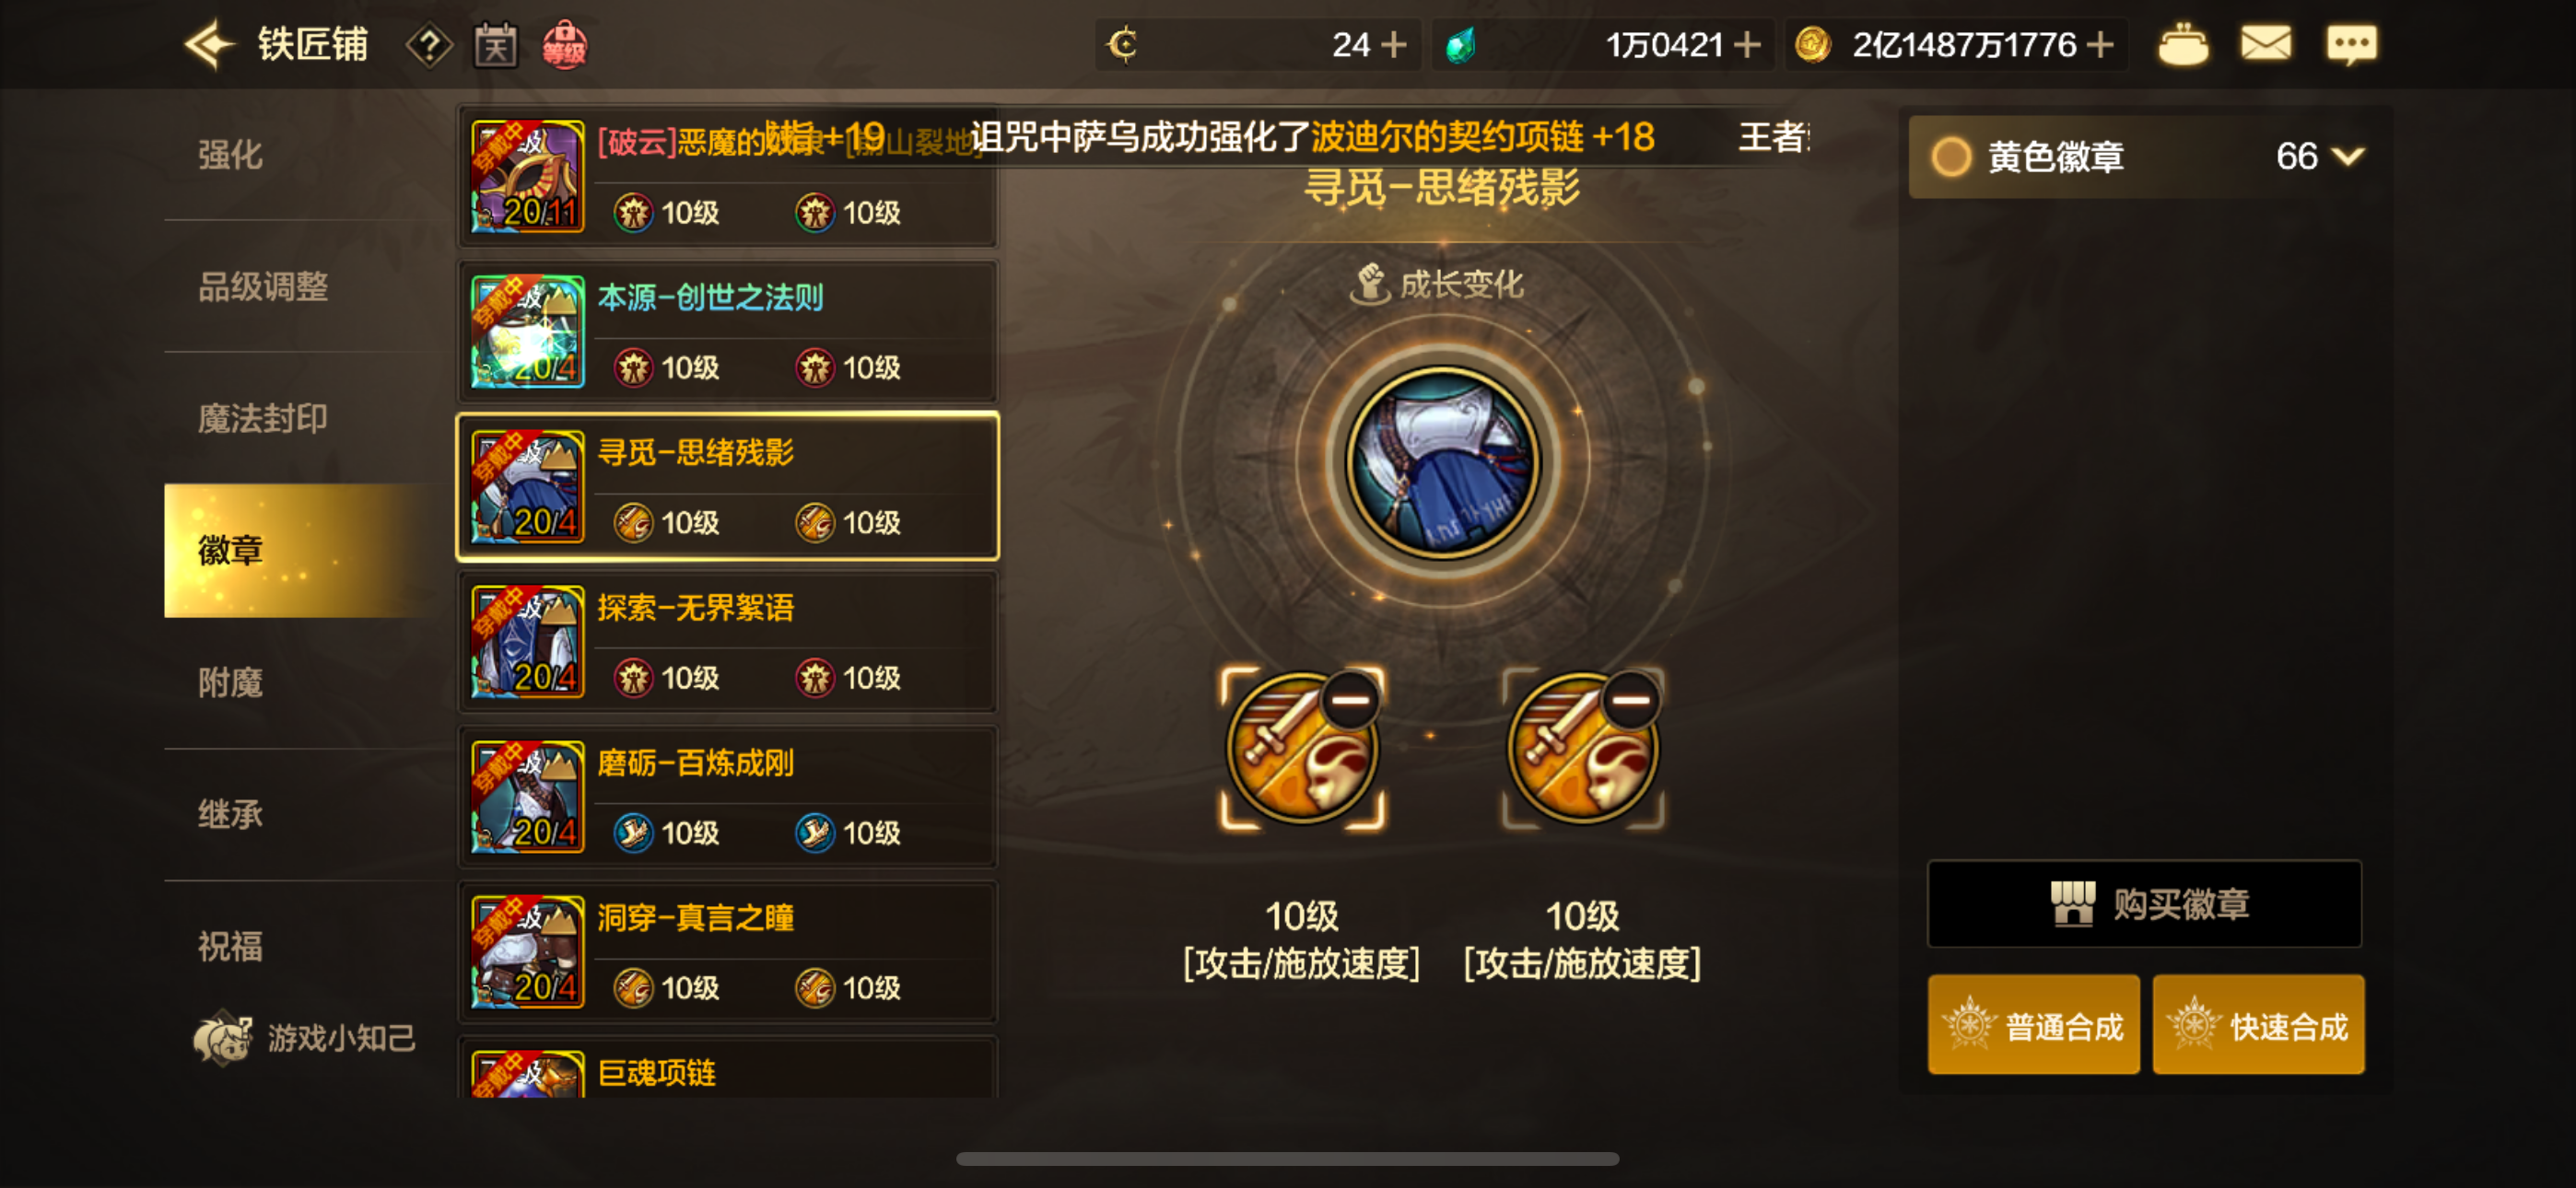Switch to the 强化 tab

tap(230, 155)
